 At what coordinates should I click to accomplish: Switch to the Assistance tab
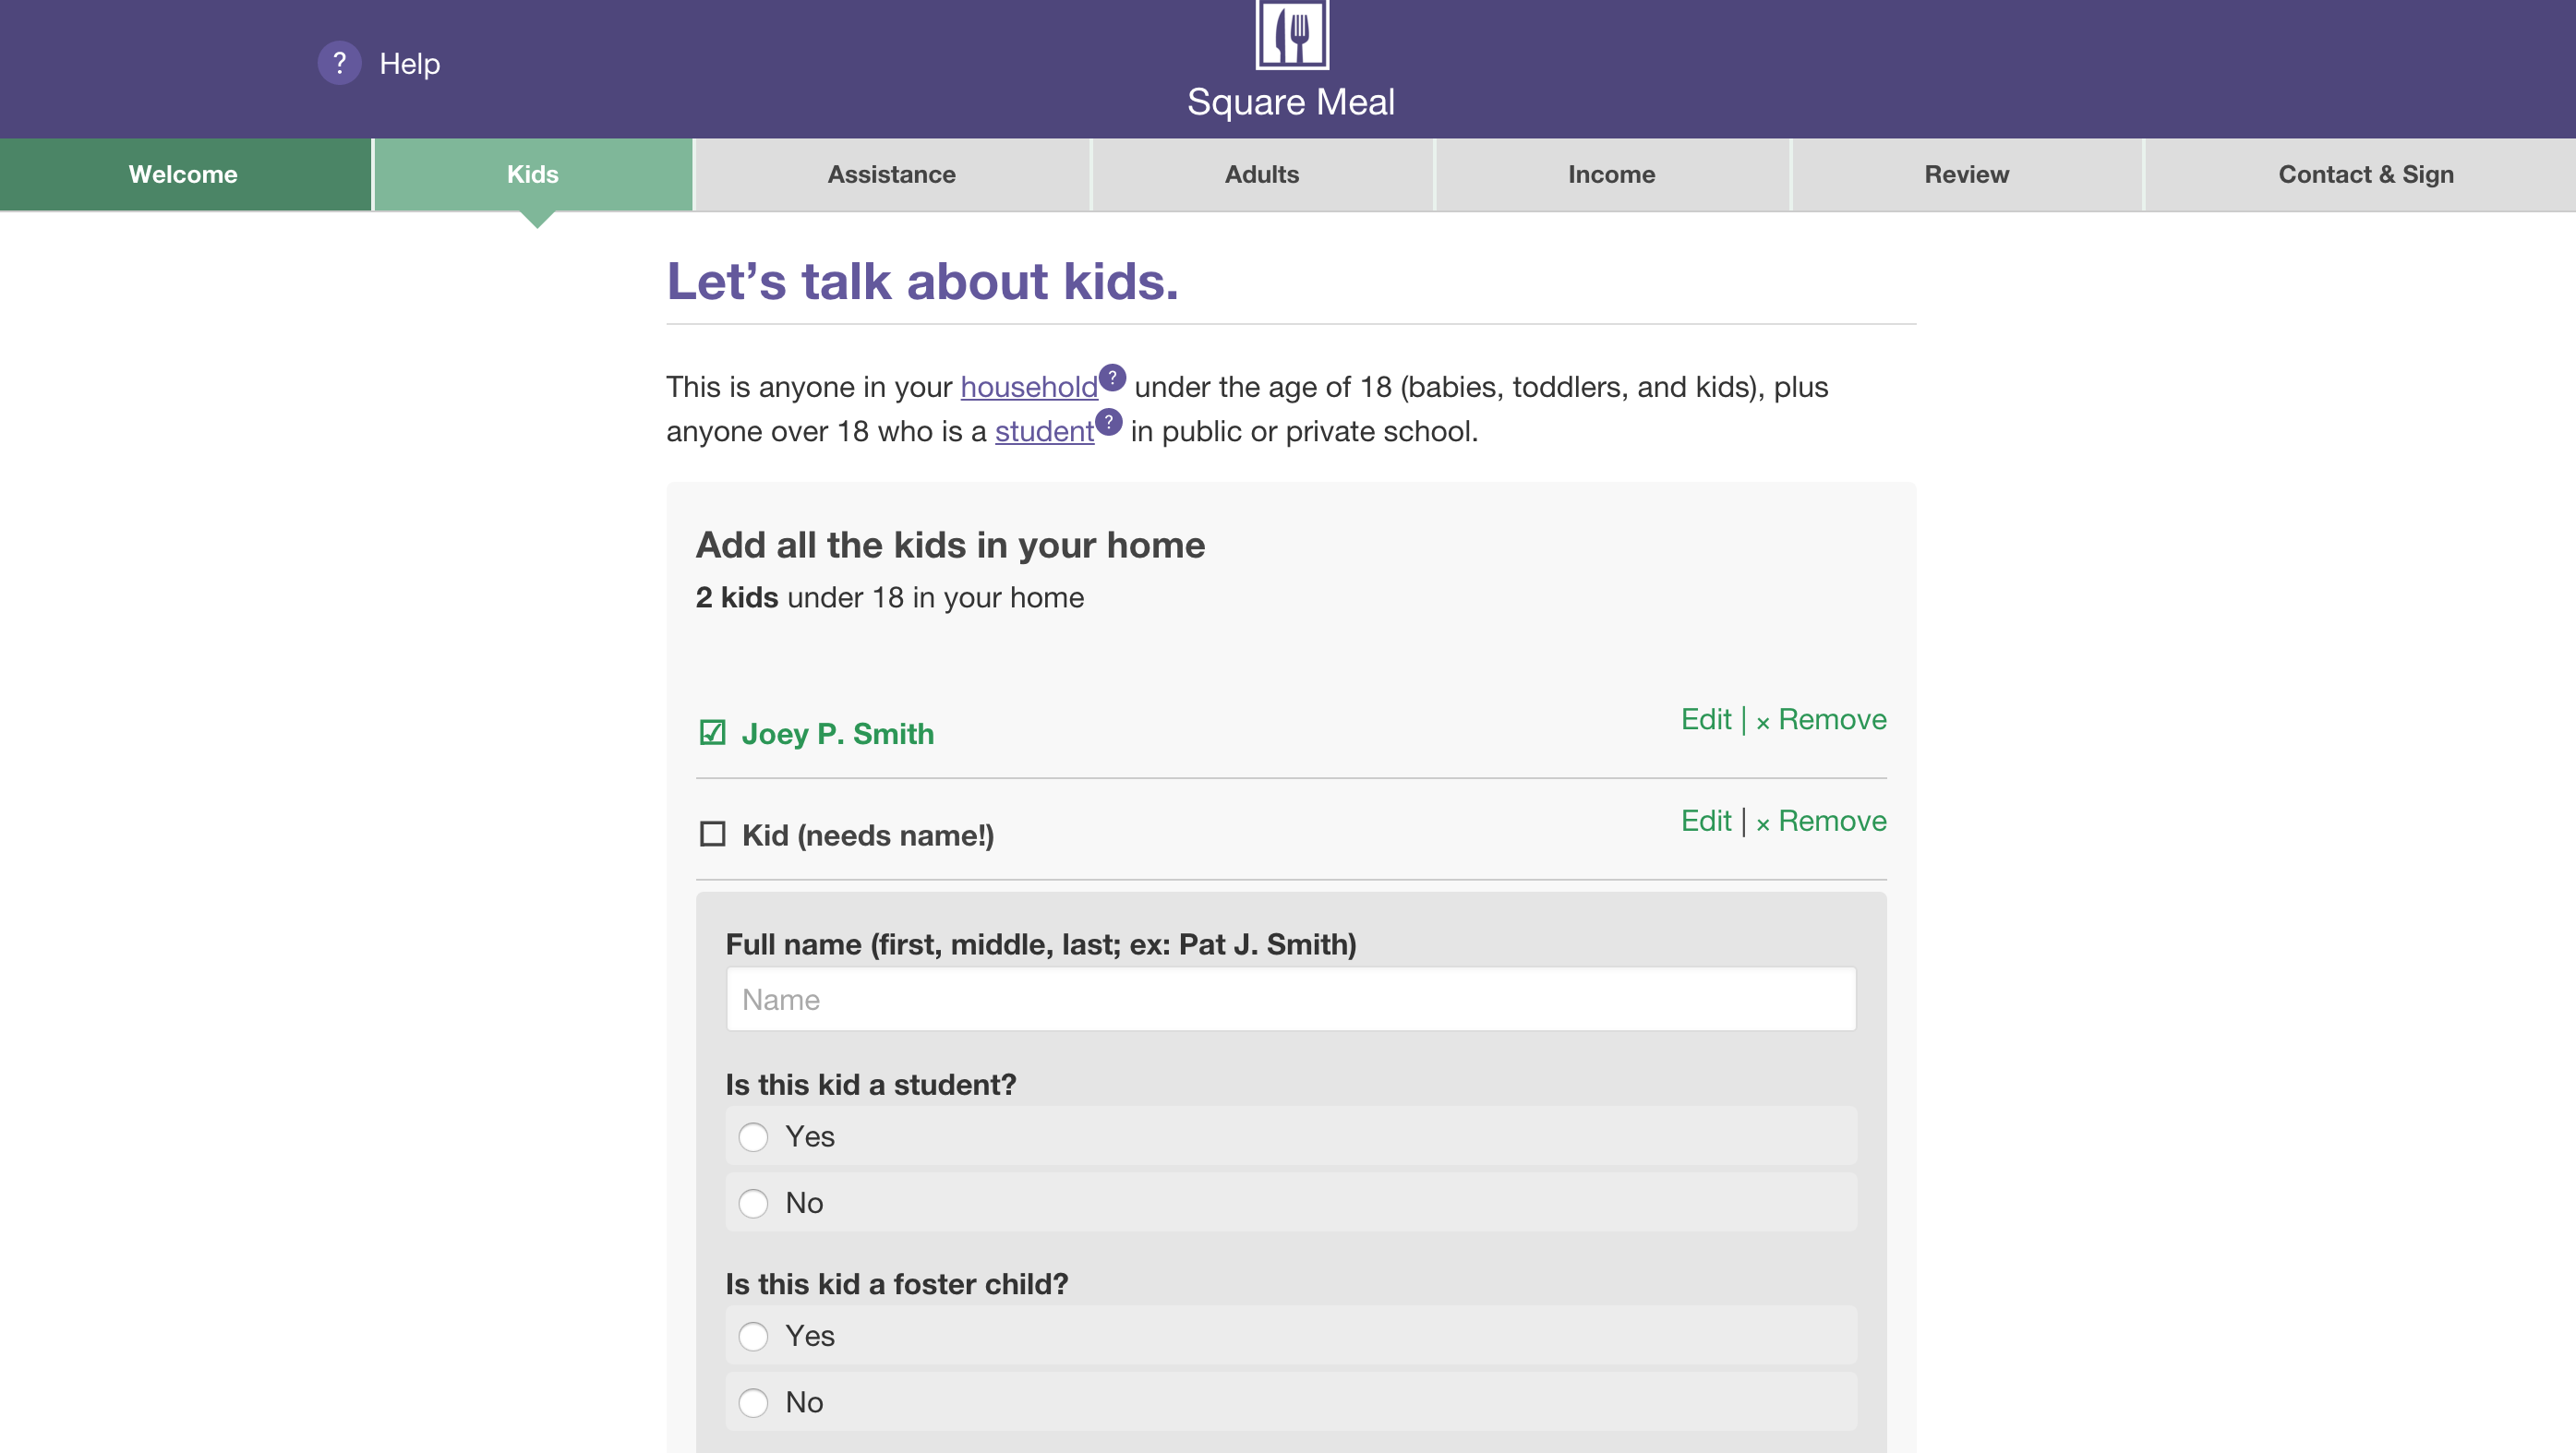pyautogui.click(x=890, y=174)
